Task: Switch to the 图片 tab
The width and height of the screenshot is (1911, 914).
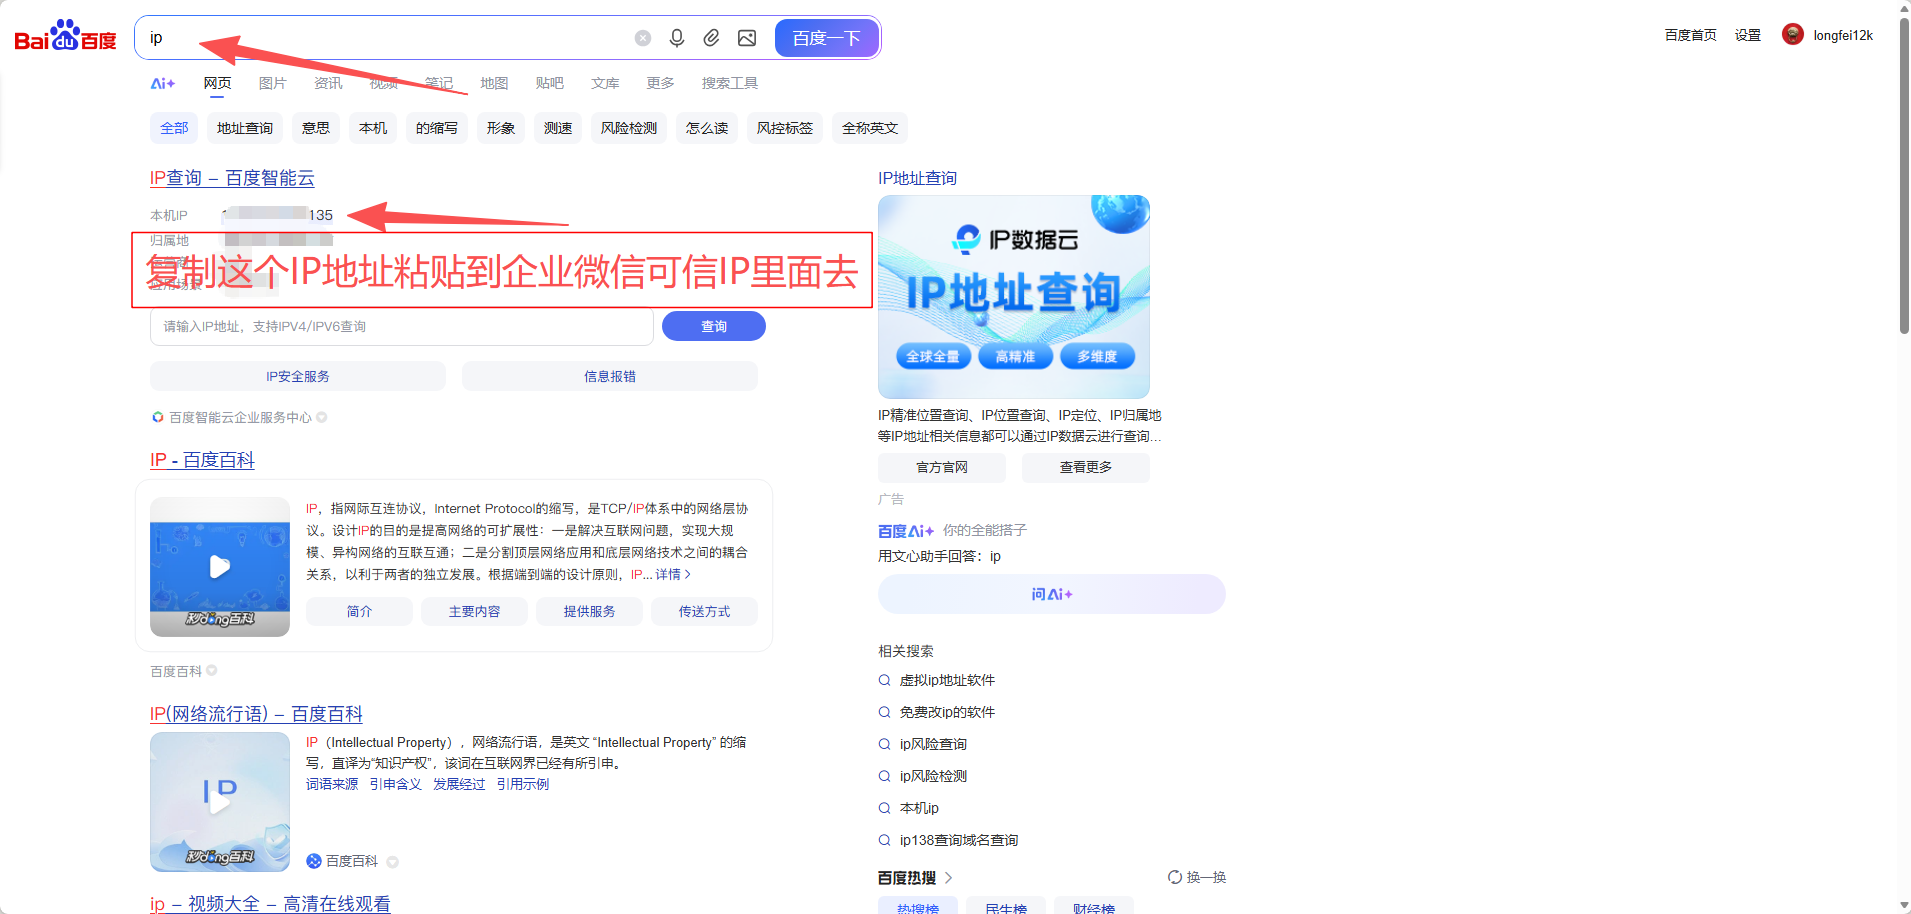Action: coord(272,83)
